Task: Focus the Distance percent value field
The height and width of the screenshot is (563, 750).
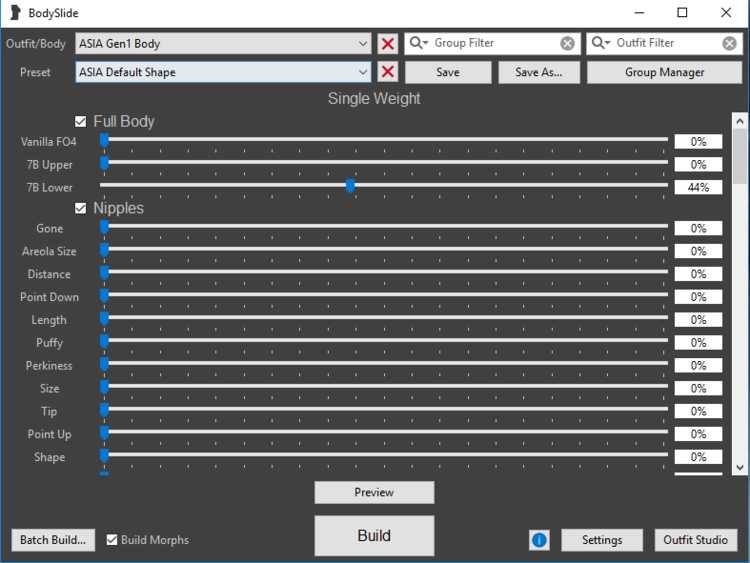Action: [698, 274]
